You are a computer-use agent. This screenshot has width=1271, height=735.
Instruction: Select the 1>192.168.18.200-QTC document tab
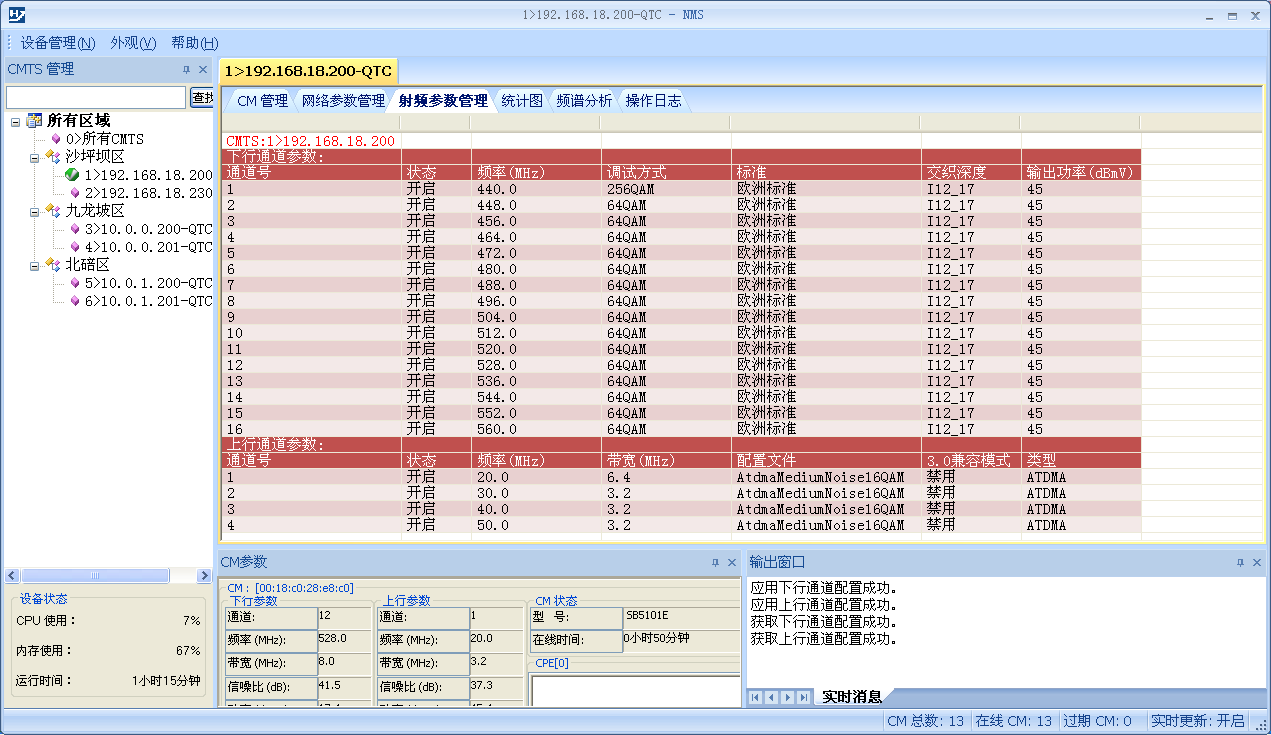point(308,71)
